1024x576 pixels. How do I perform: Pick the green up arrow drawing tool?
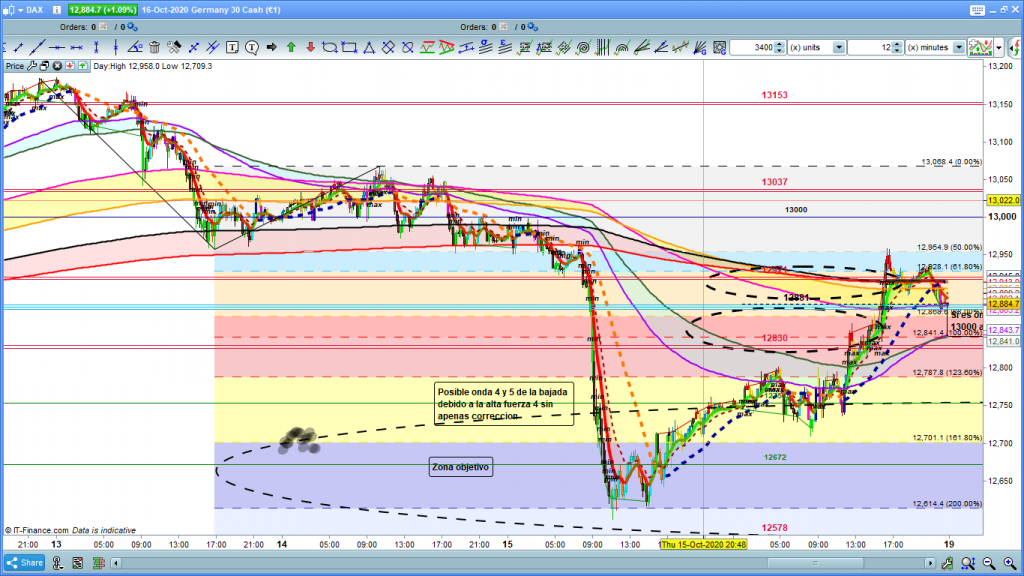click(x=291, y=47)
